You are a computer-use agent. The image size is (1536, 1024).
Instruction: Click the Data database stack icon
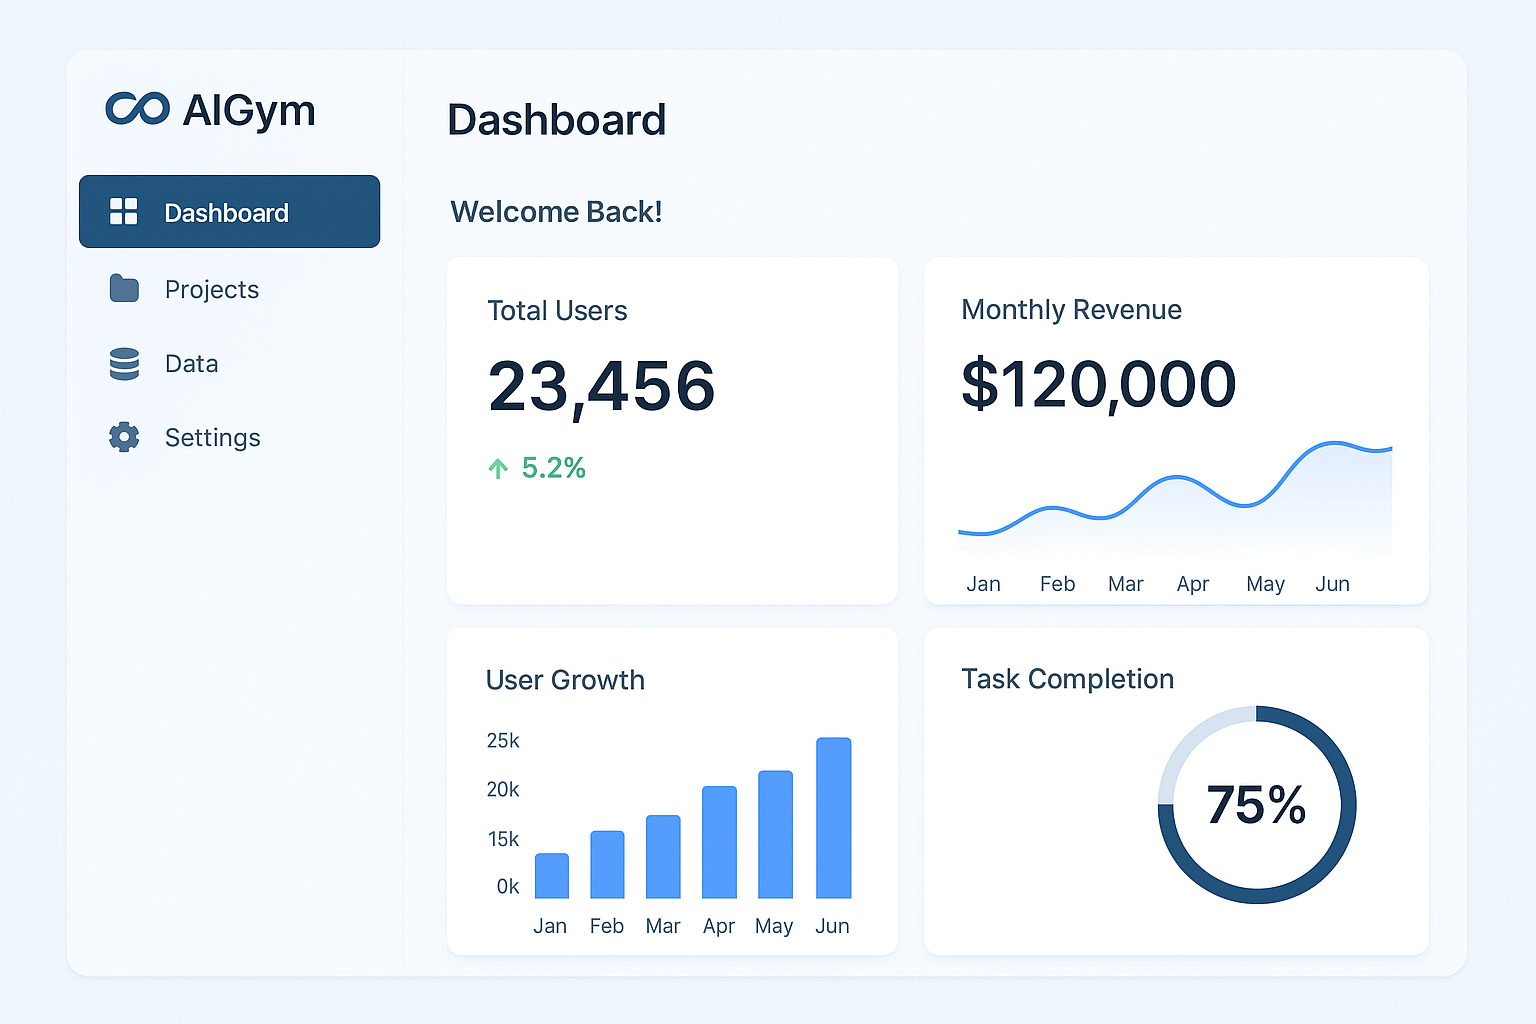[x=124, y=364]
